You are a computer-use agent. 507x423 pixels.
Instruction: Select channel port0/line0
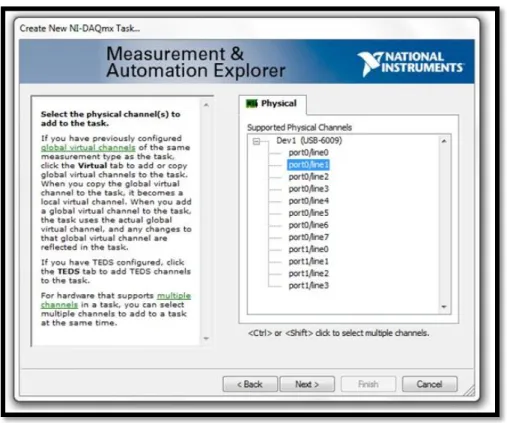pos(308,153)
